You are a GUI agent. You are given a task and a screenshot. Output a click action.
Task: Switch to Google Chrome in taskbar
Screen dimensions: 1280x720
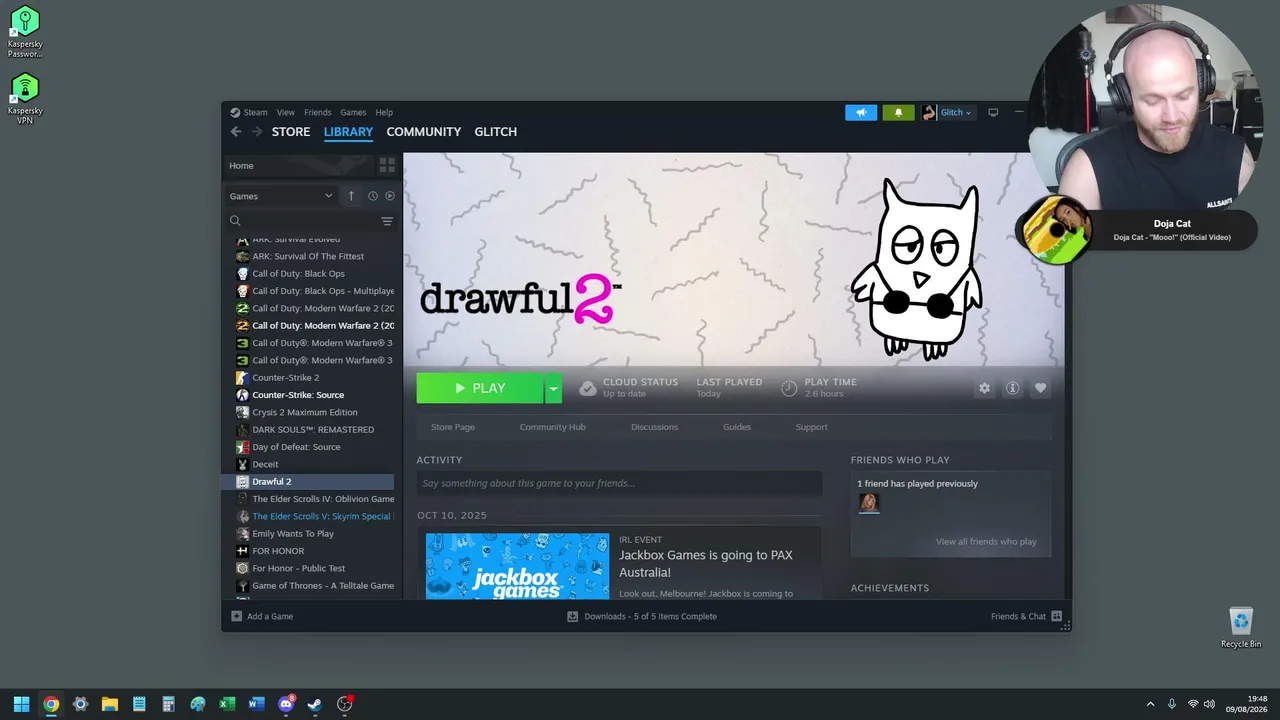pyautogui.click(x=51, y=704)
